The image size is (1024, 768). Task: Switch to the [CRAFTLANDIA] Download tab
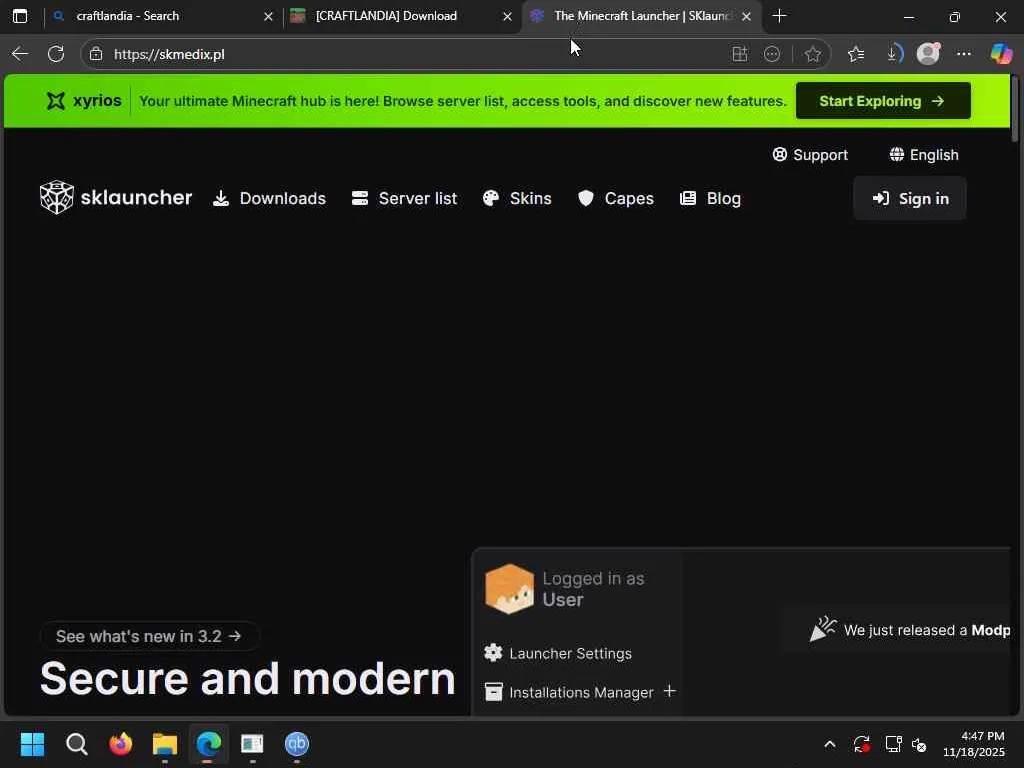(402, 16)
